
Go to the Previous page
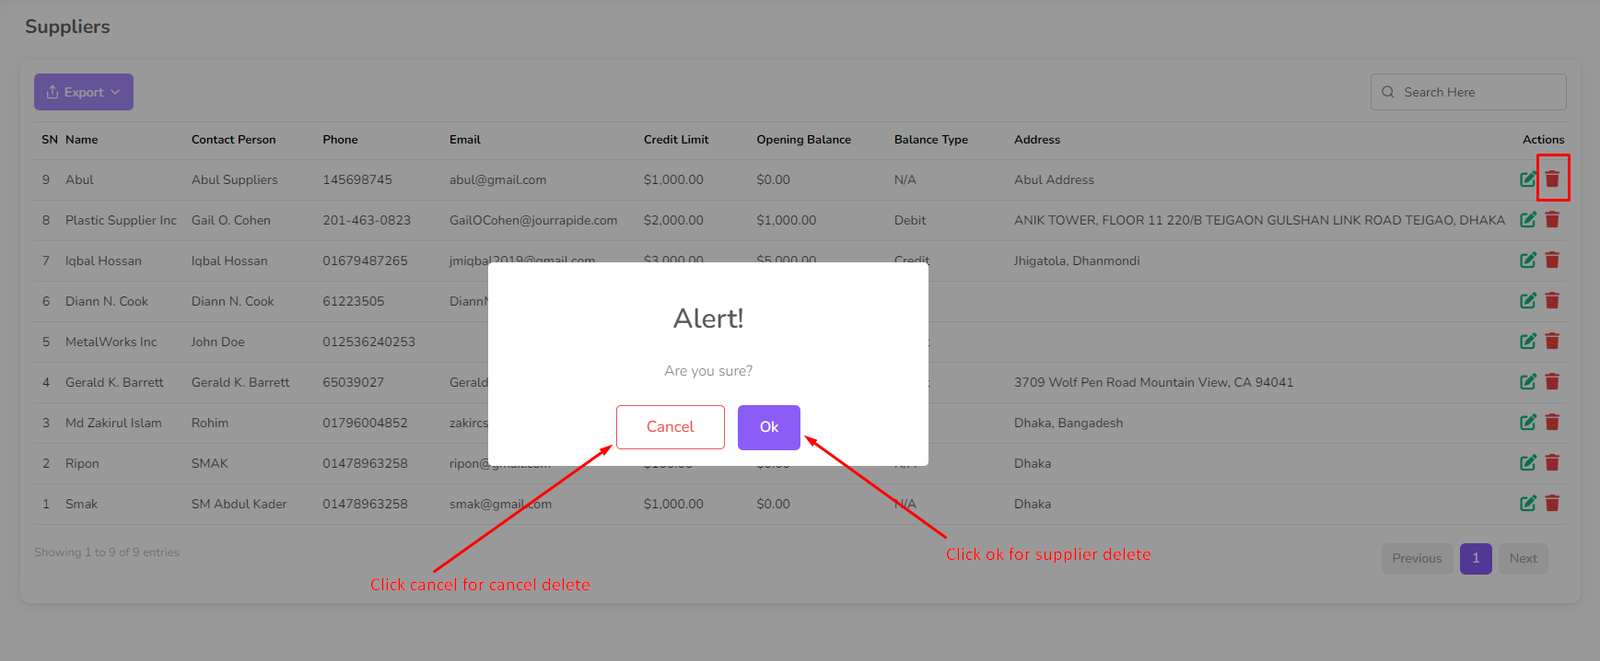click(x=1416, y=558)
